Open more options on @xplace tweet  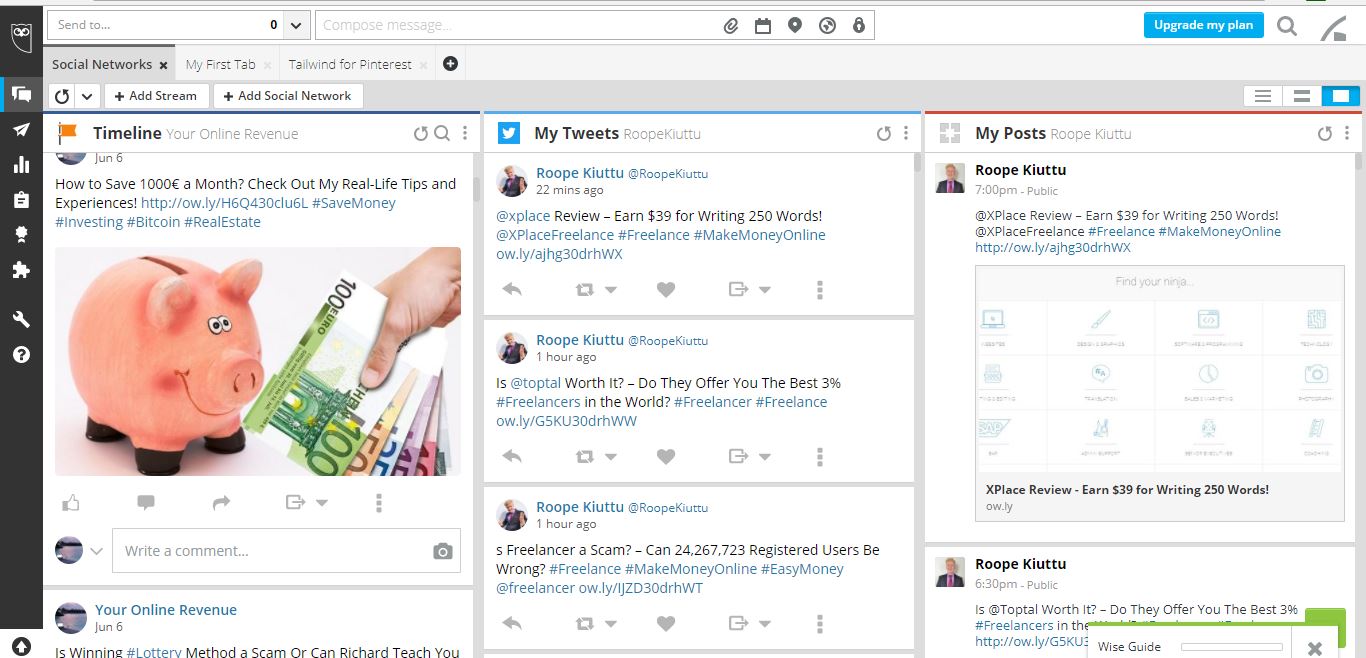820,289
